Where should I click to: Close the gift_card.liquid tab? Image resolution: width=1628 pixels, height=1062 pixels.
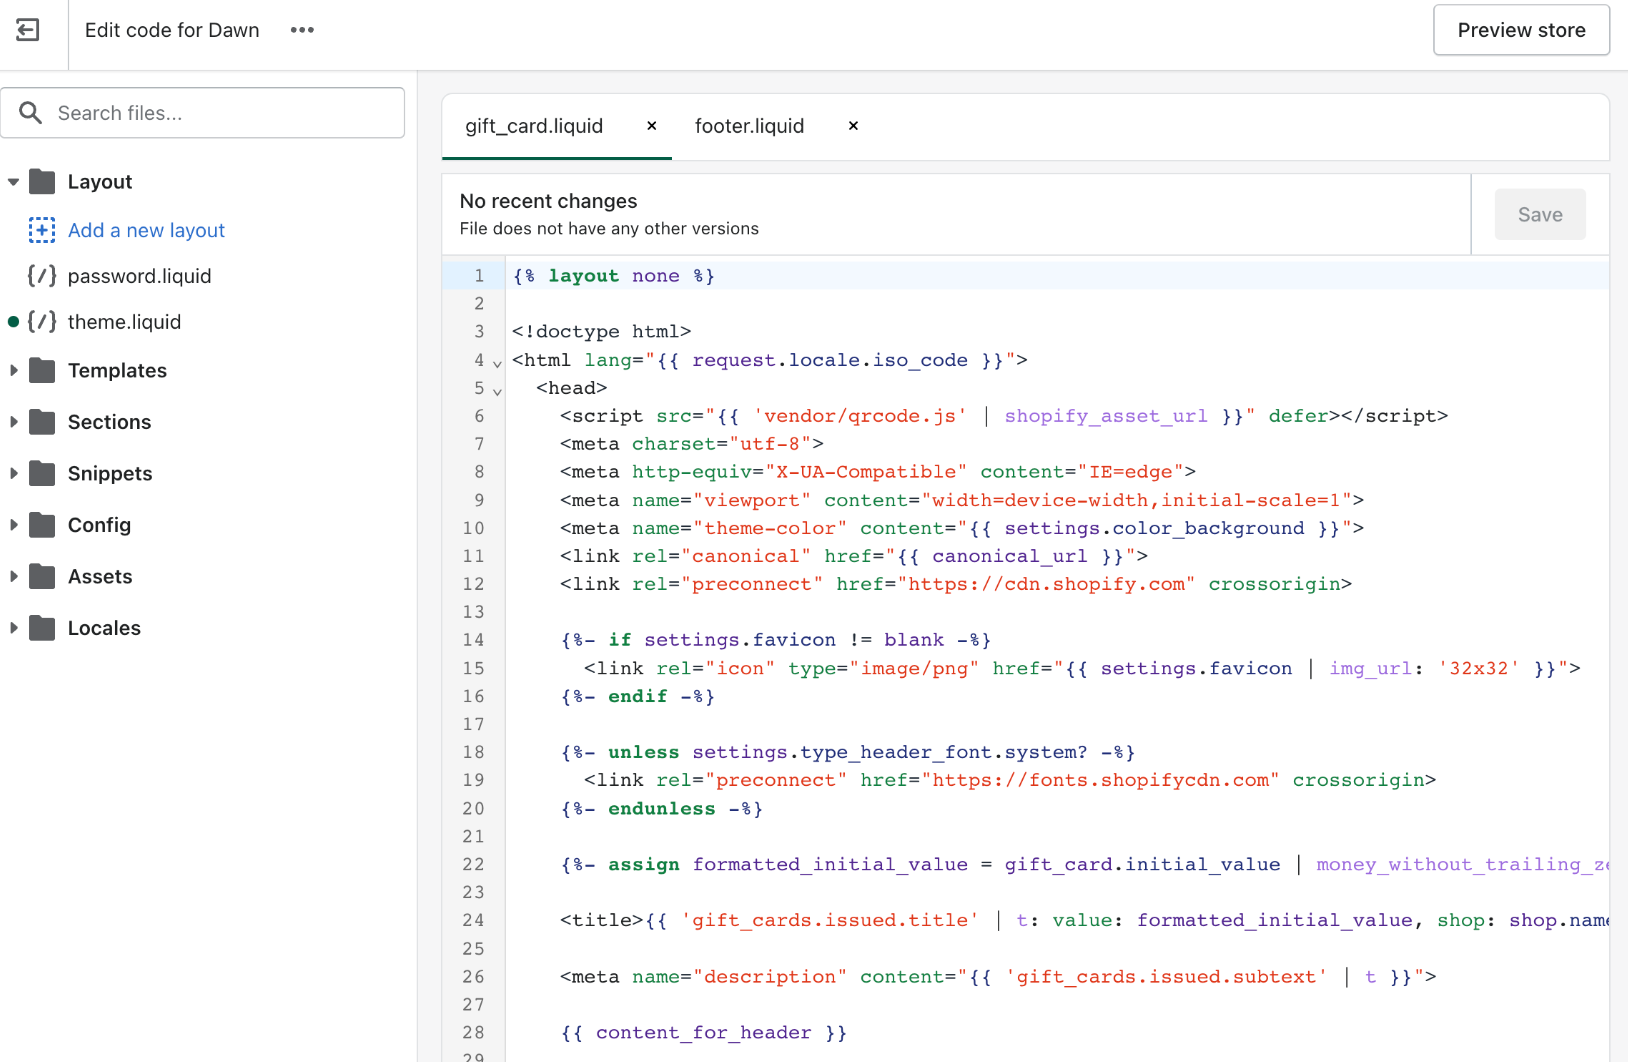pos(652,126)
